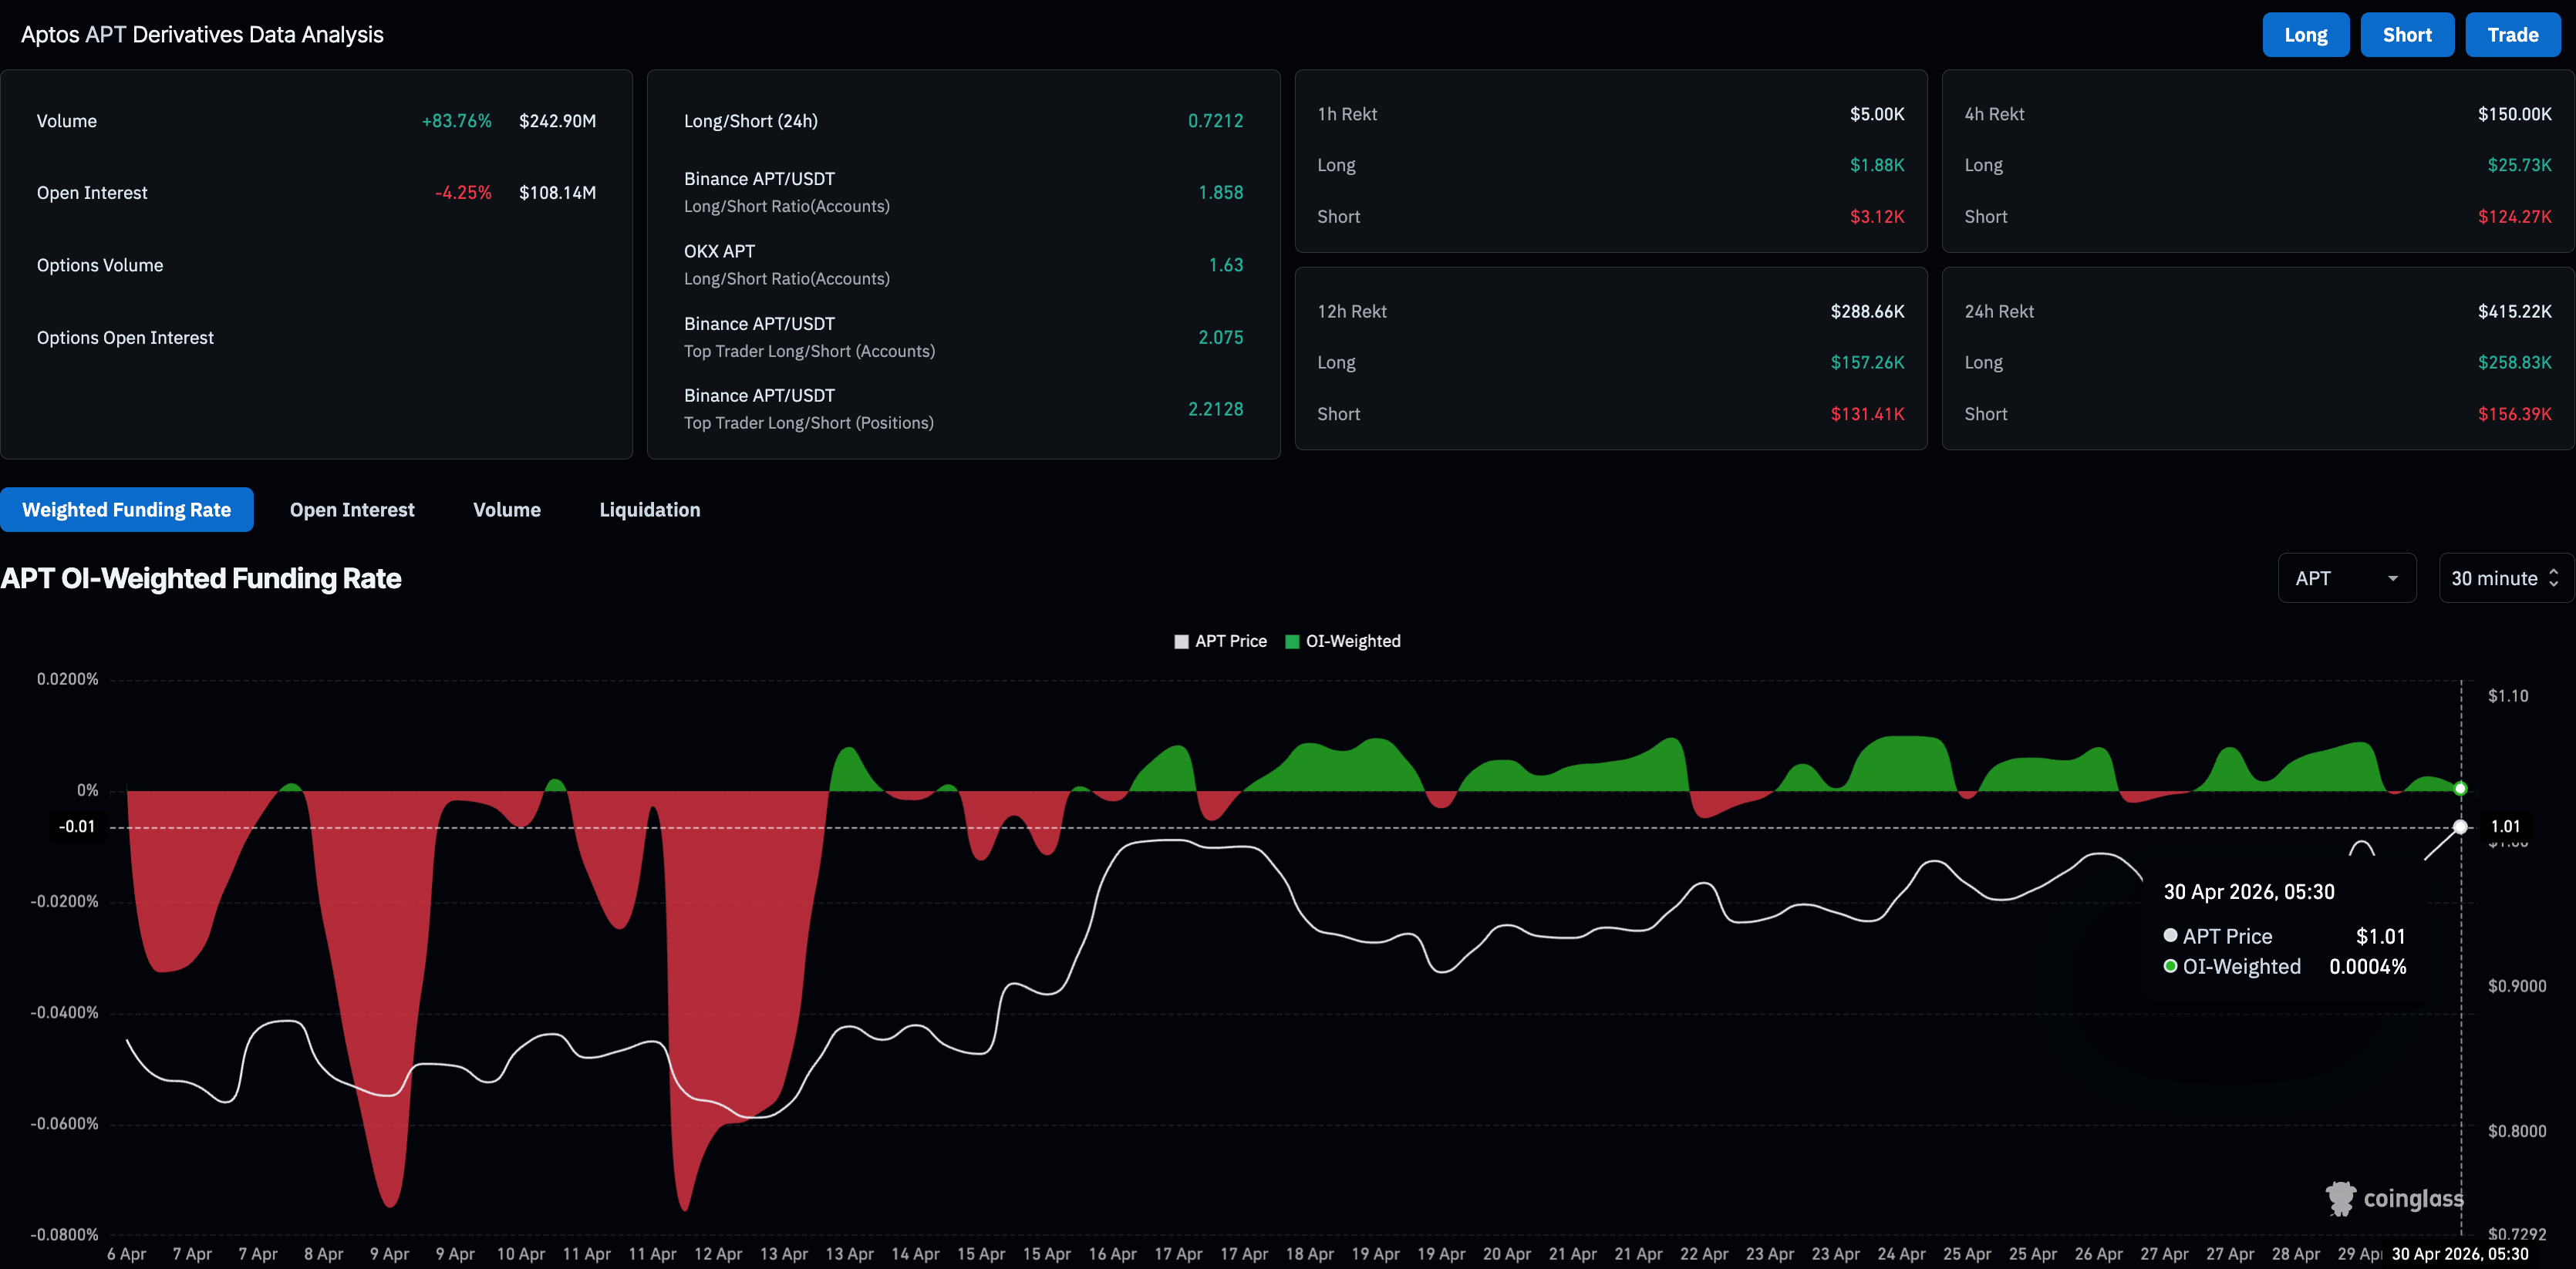Open the APT coin dropdown

click(2345, 578)
